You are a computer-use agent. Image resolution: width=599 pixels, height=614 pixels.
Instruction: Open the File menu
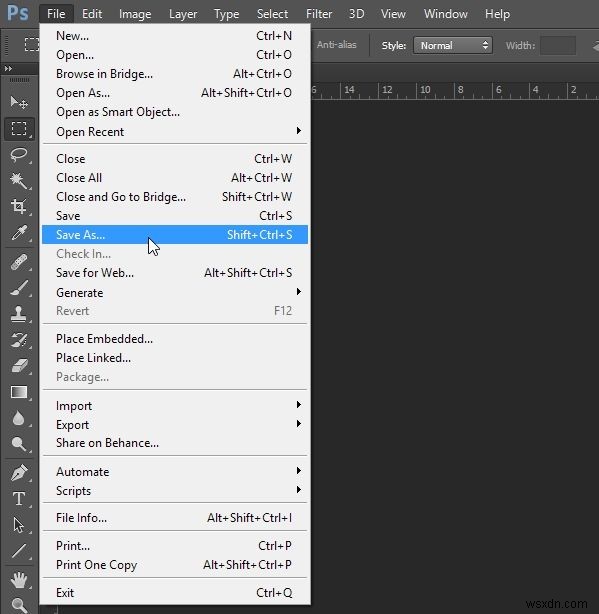tap(56, 14)
